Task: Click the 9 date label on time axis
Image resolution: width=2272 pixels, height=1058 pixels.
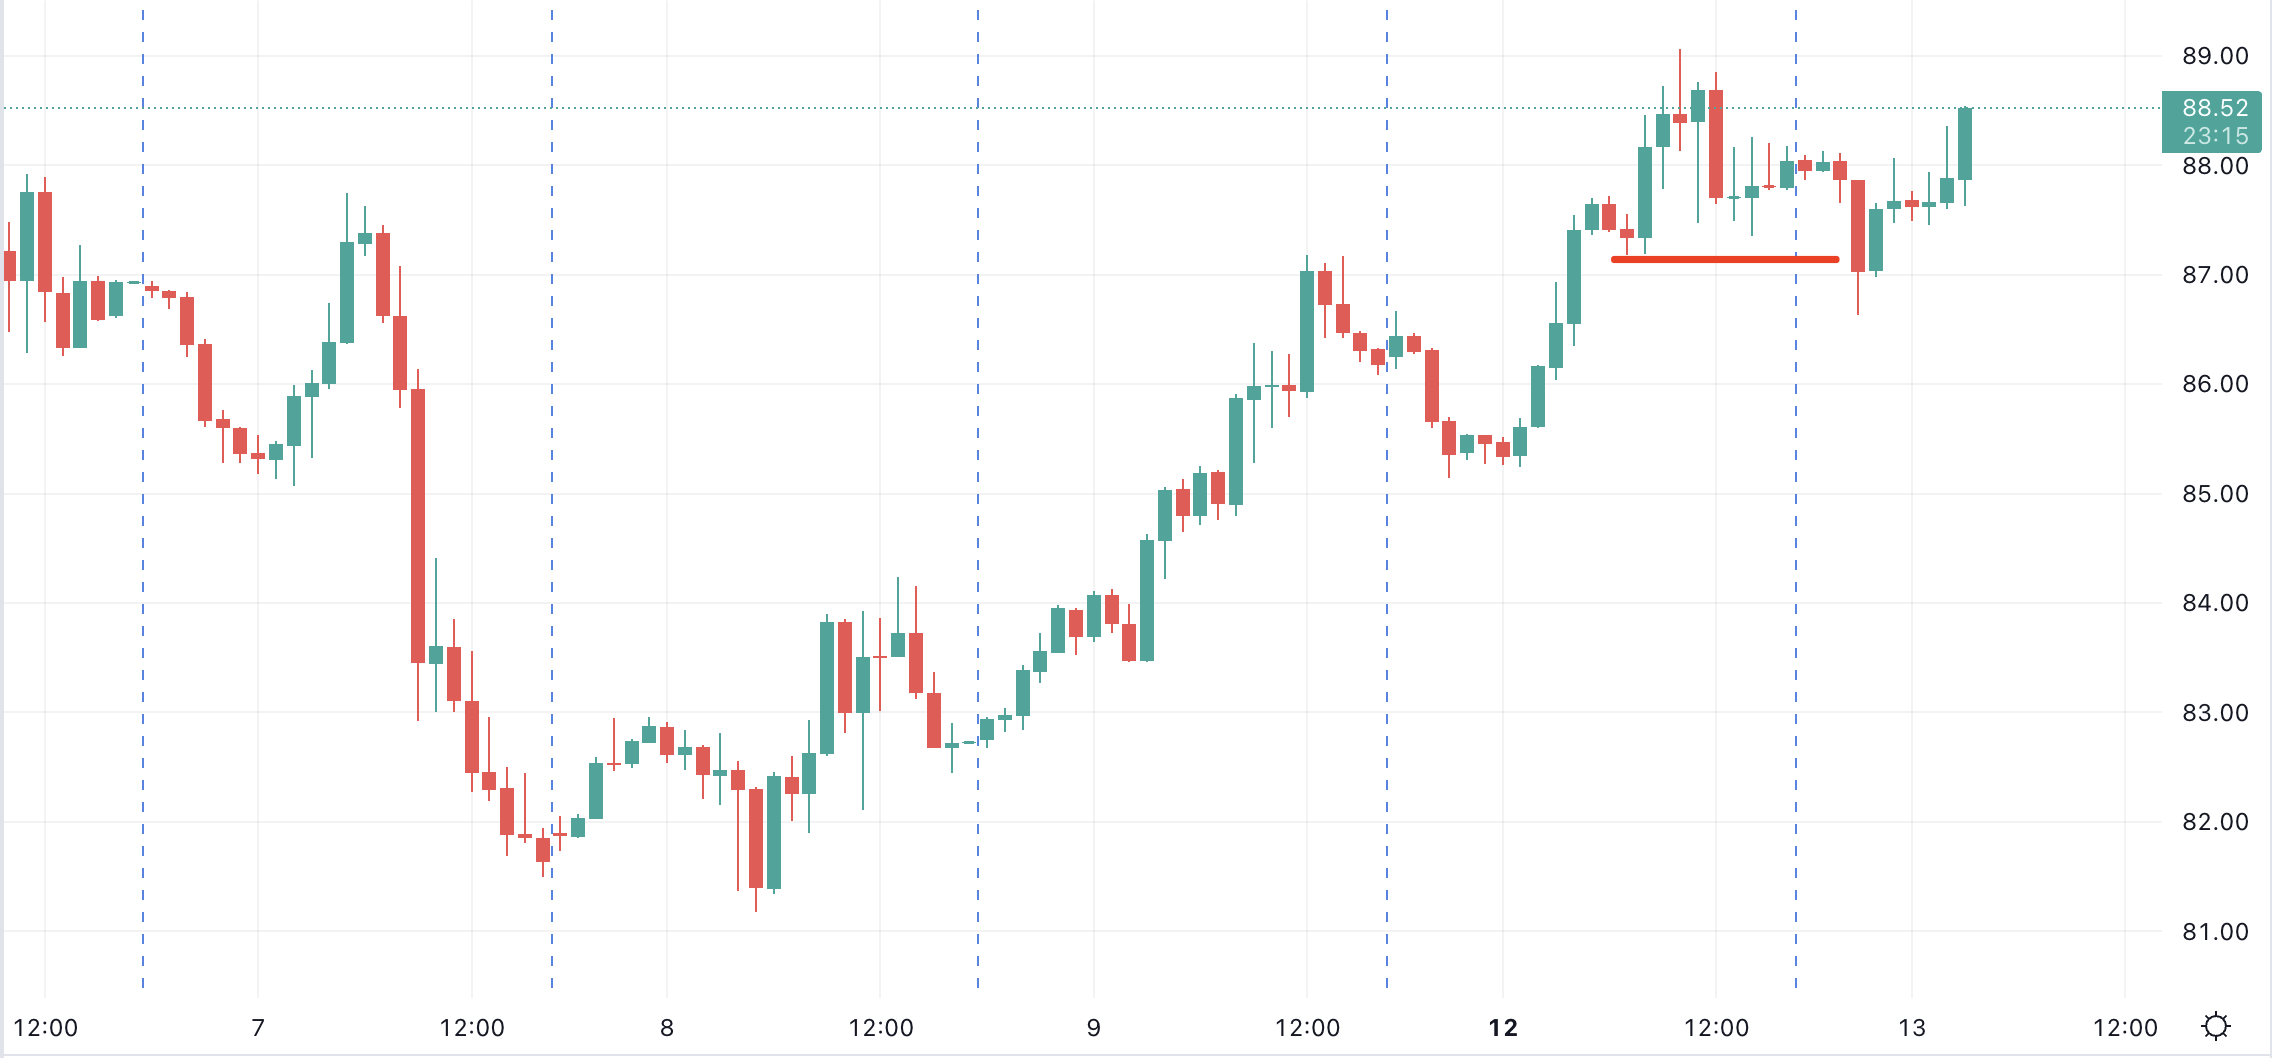Action: [x=1093, y=1028]
